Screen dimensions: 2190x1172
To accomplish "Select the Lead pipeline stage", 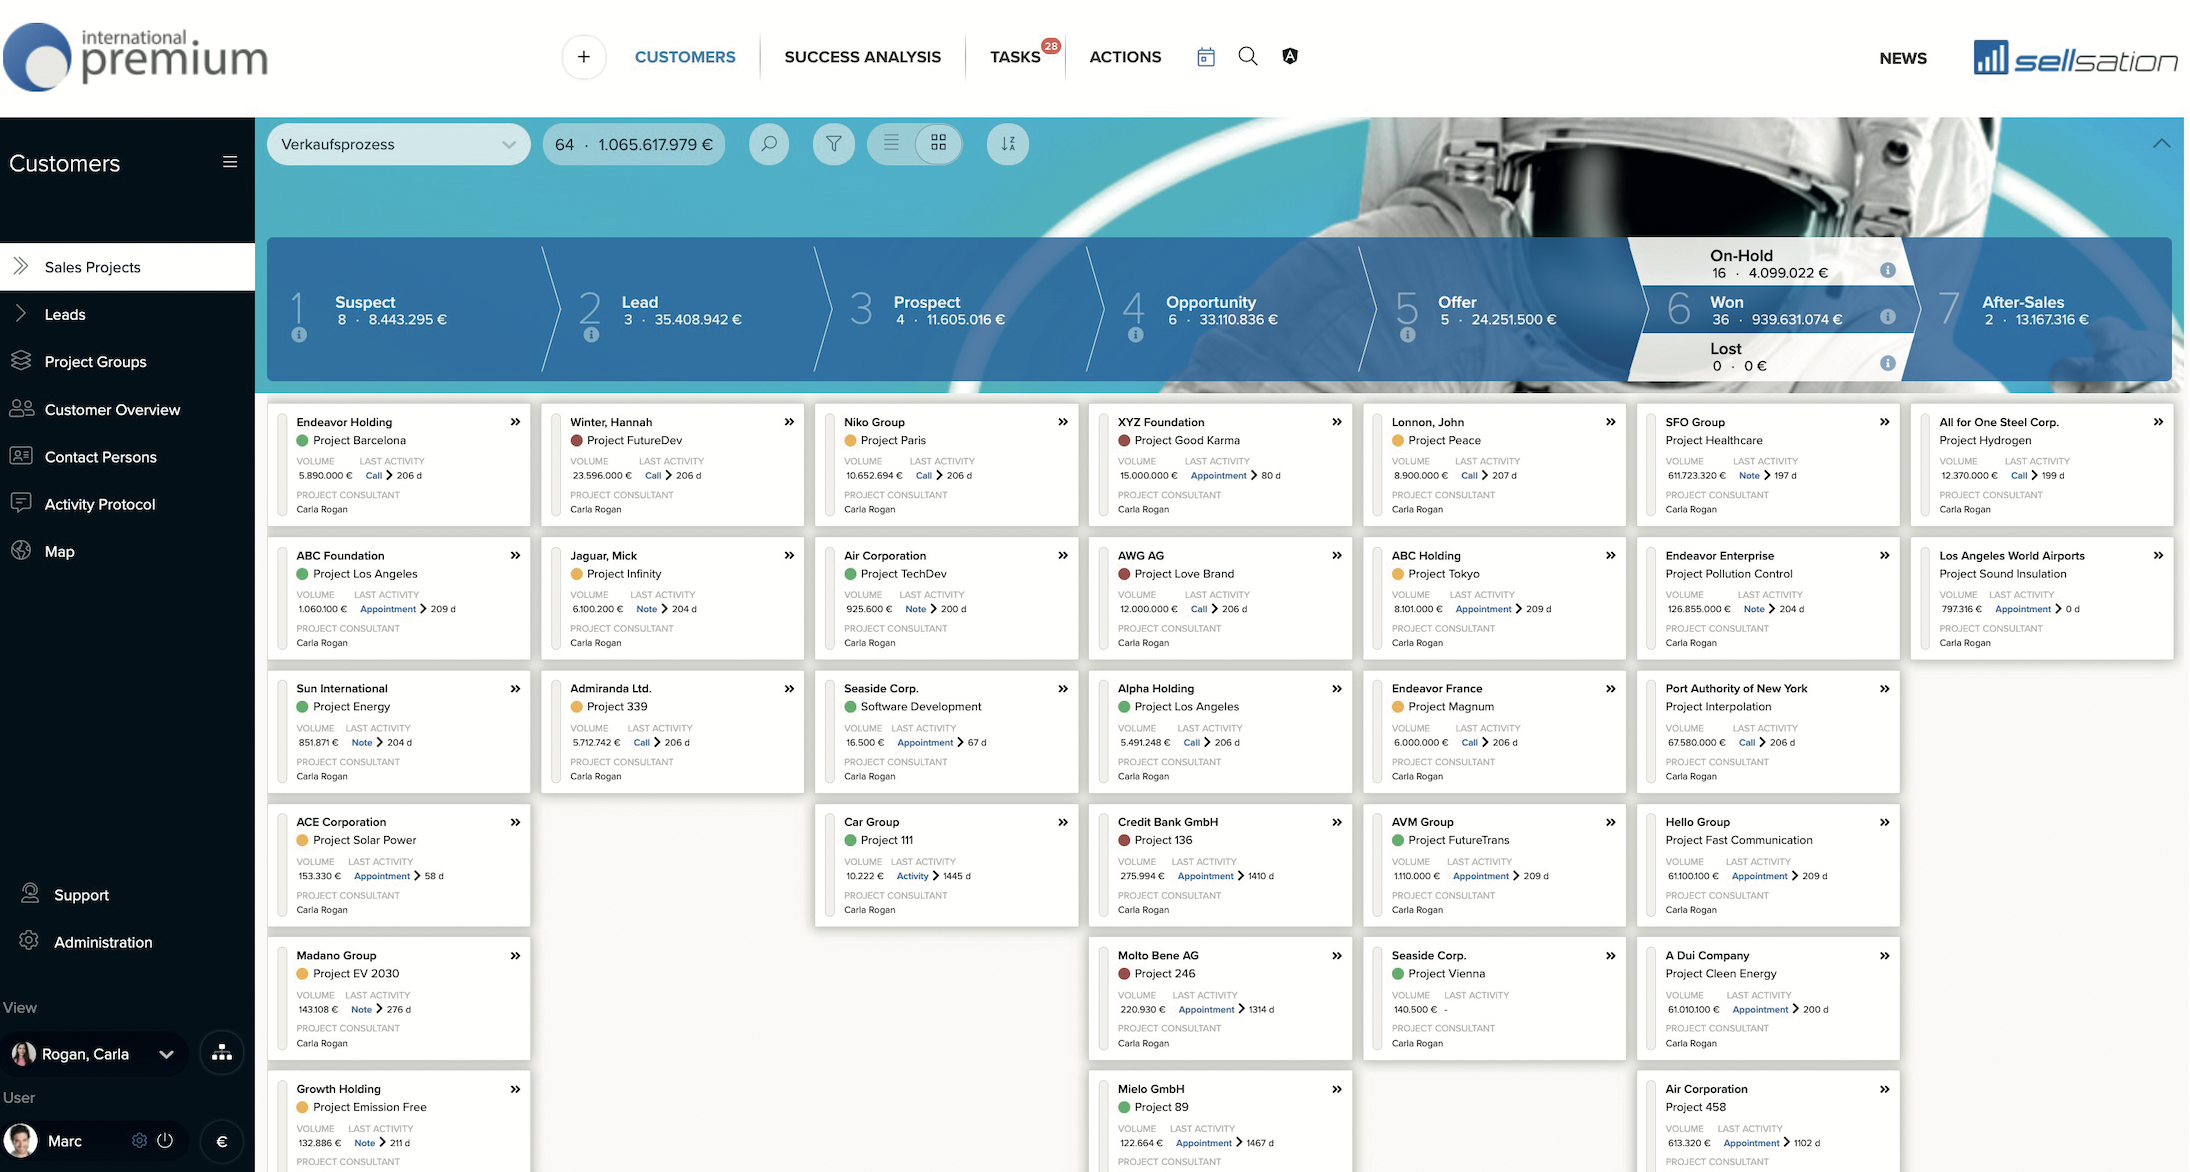I will tap(687, 310).
